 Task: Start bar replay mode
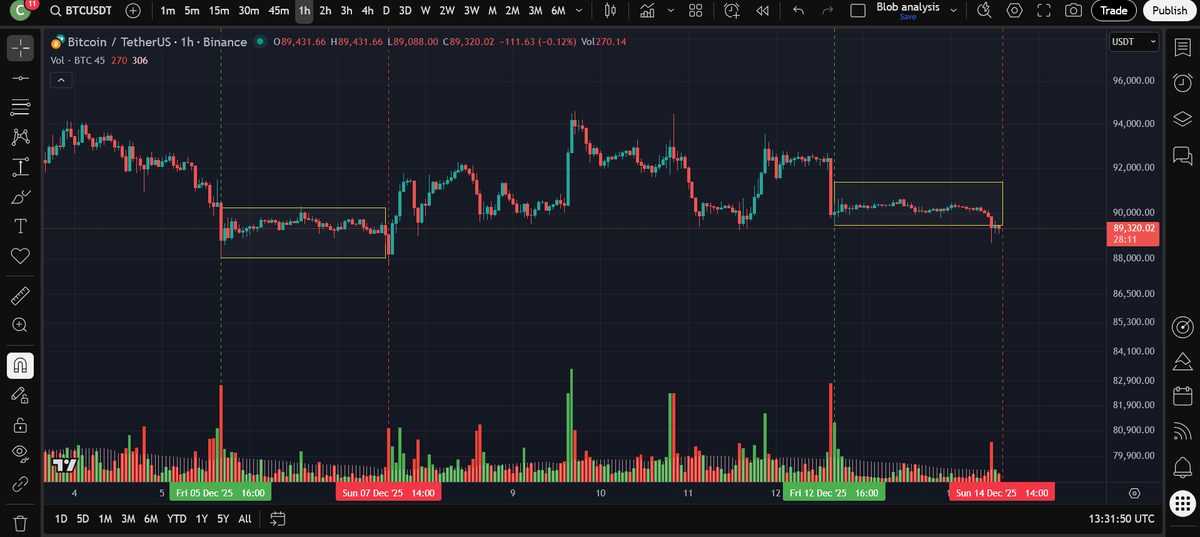763,11
